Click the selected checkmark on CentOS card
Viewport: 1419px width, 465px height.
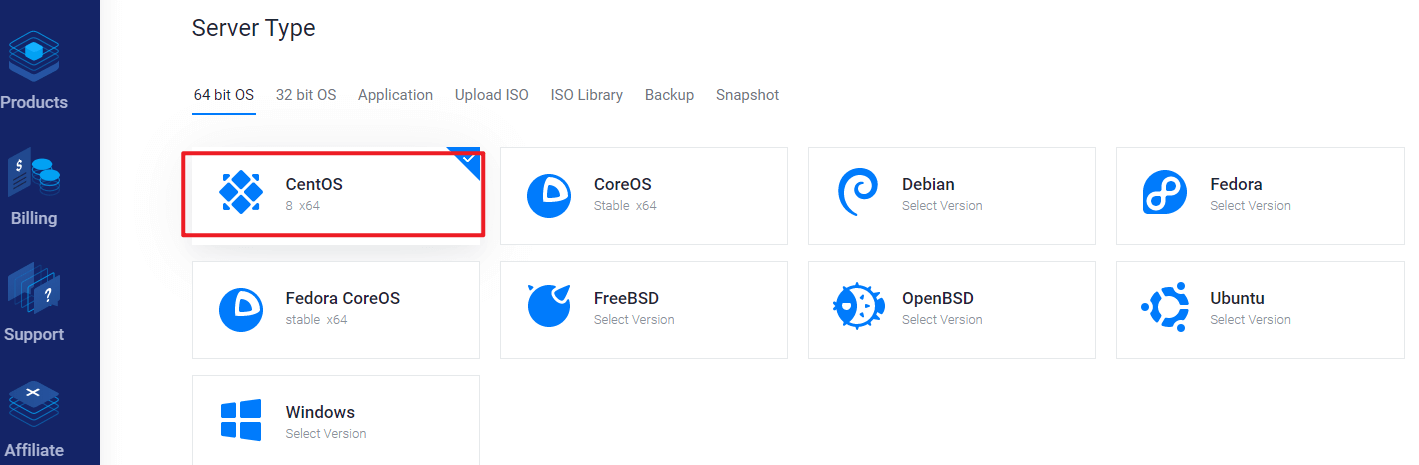467,157
